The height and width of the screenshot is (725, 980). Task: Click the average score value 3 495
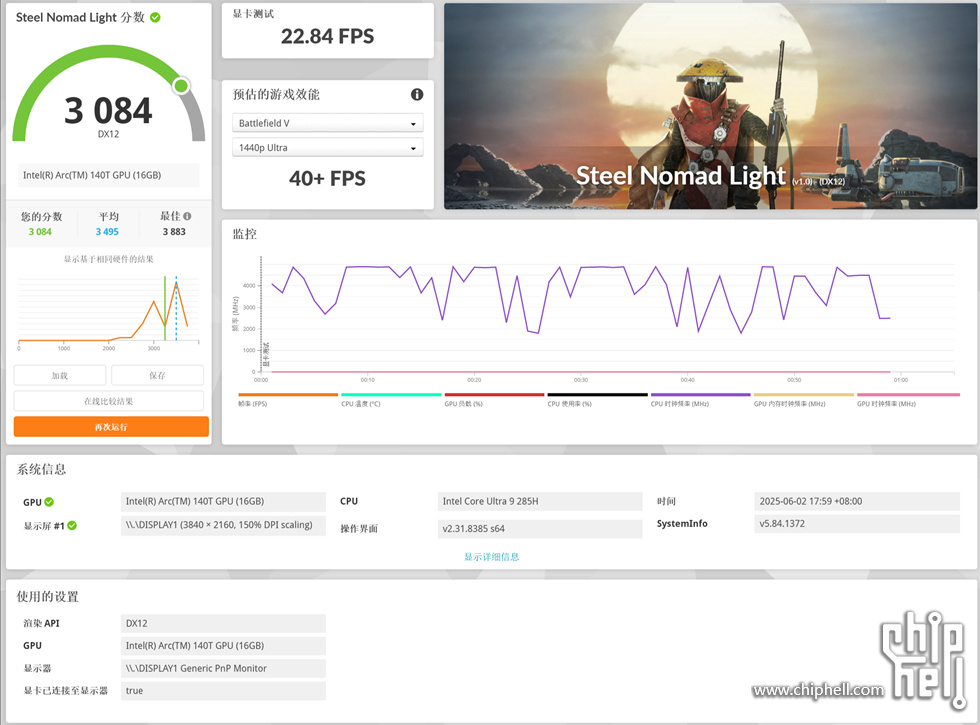click(x=107, y=232)
